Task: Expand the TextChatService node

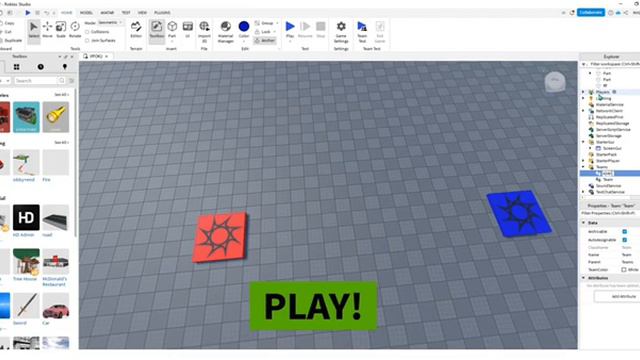Action: [x=583, y=192]
